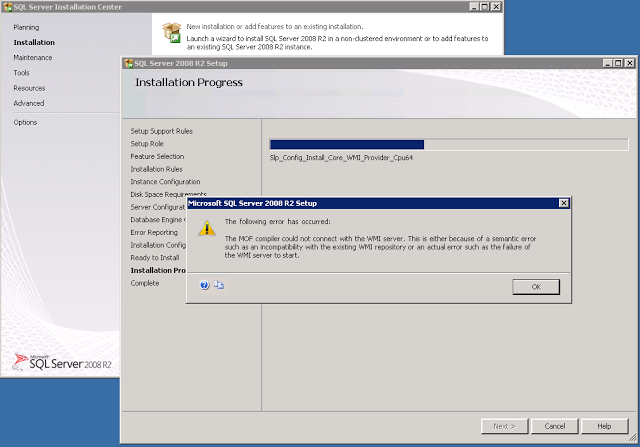Image resolution: width=640 pixels, height=447 pixels.
Task: Select Complete step
Action: (x=145, y=283)
